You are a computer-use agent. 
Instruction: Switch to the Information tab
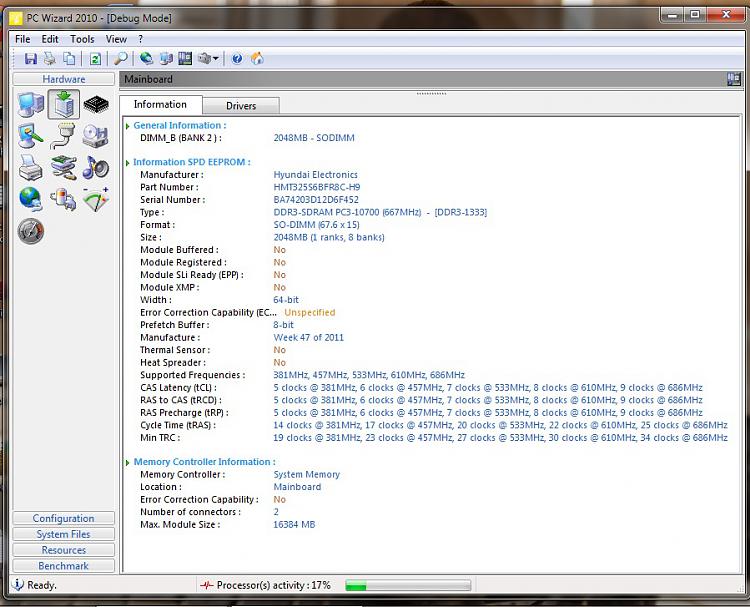click(160, 104)
